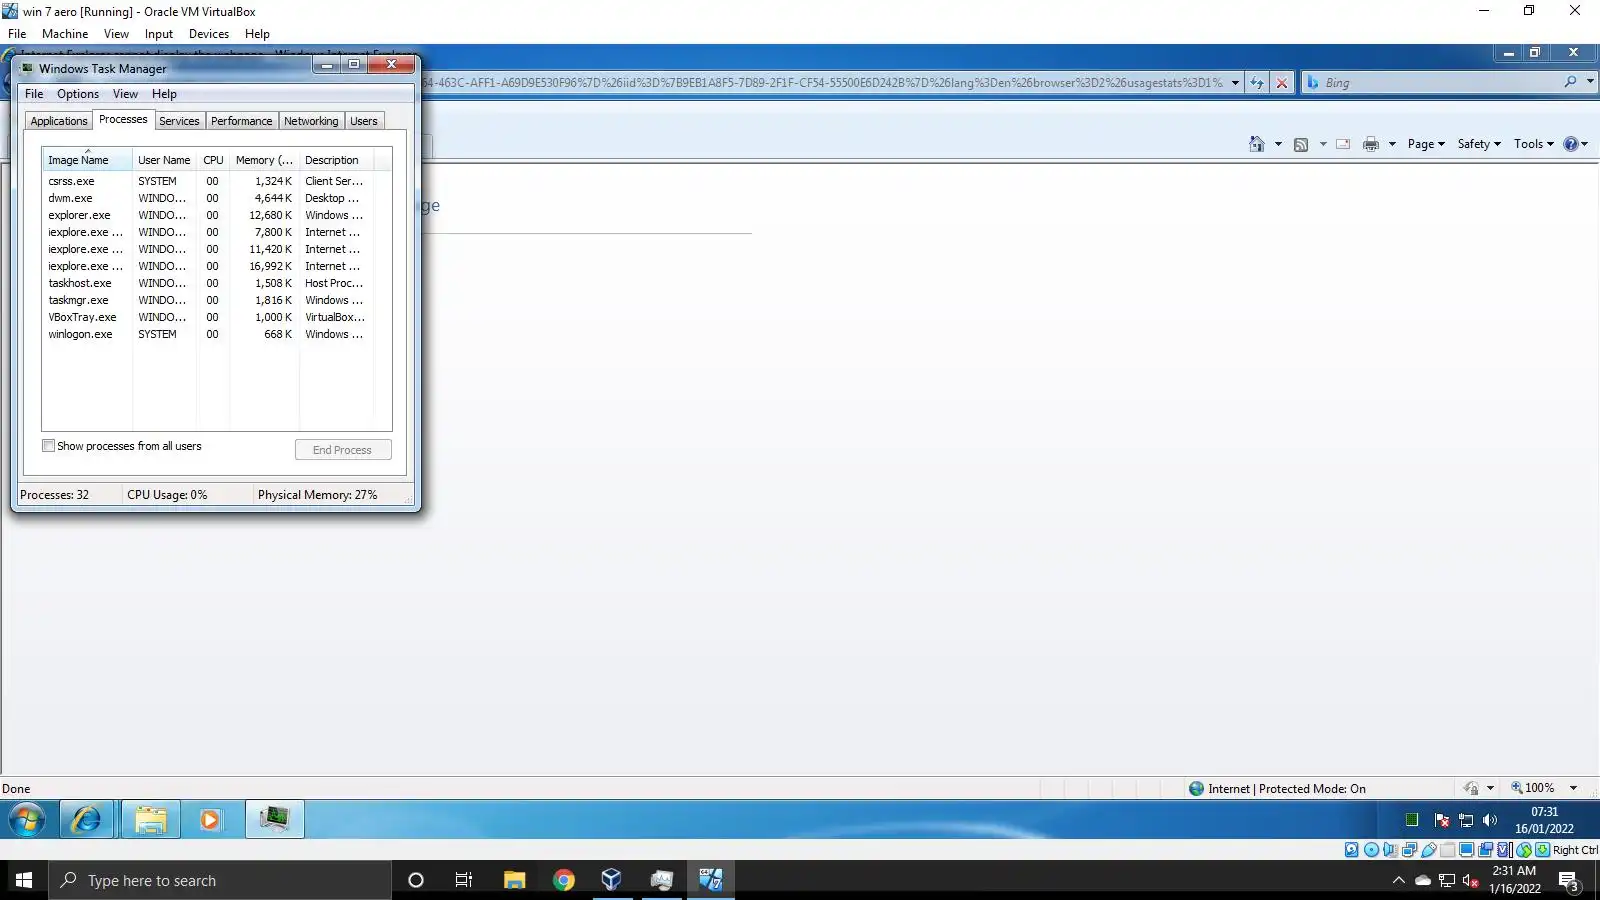Switch to Performance tab in Task Manager
The image size is (1600, 900).
click(241, 121)
